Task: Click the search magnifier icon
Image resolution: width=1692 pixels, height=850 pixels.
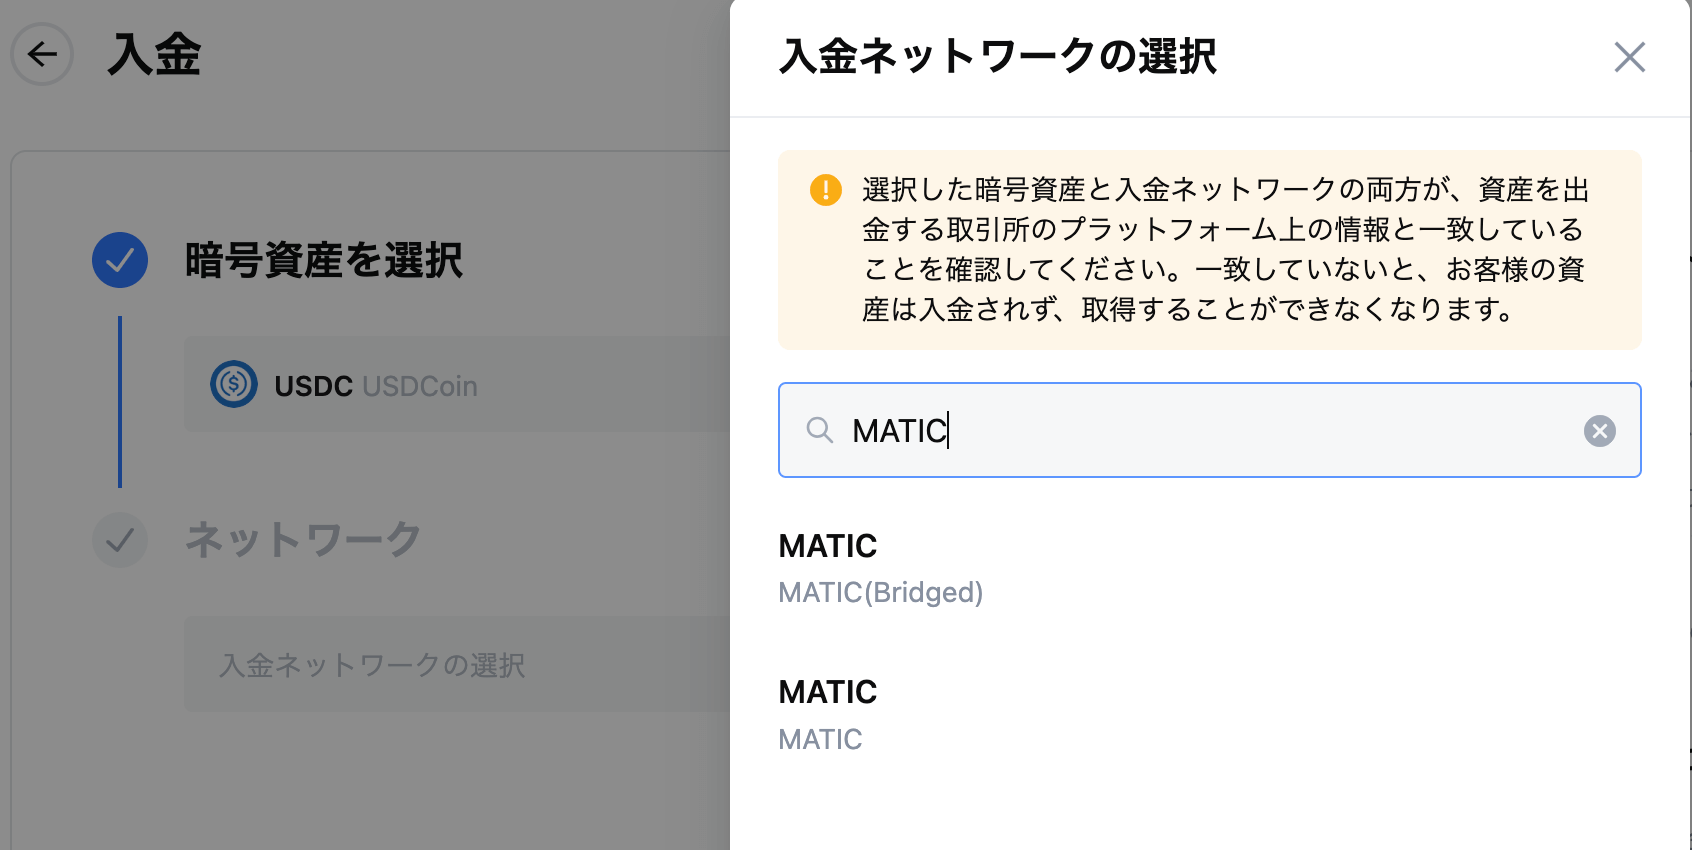Action: coord(819,430)
